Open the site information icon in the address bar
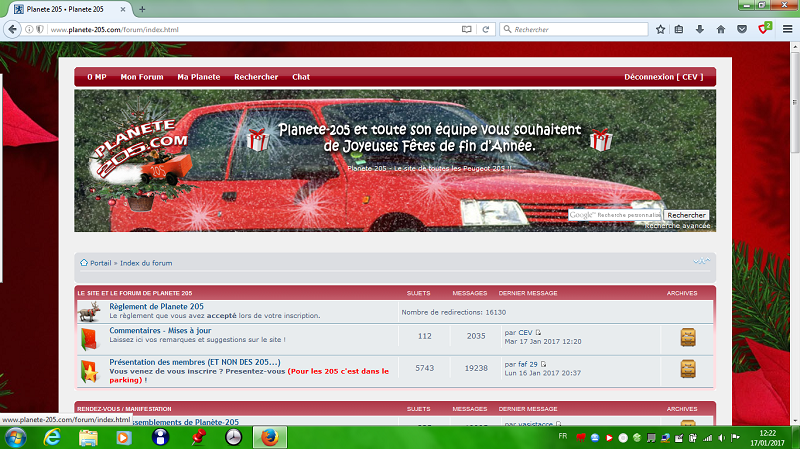 click(29, 30)
